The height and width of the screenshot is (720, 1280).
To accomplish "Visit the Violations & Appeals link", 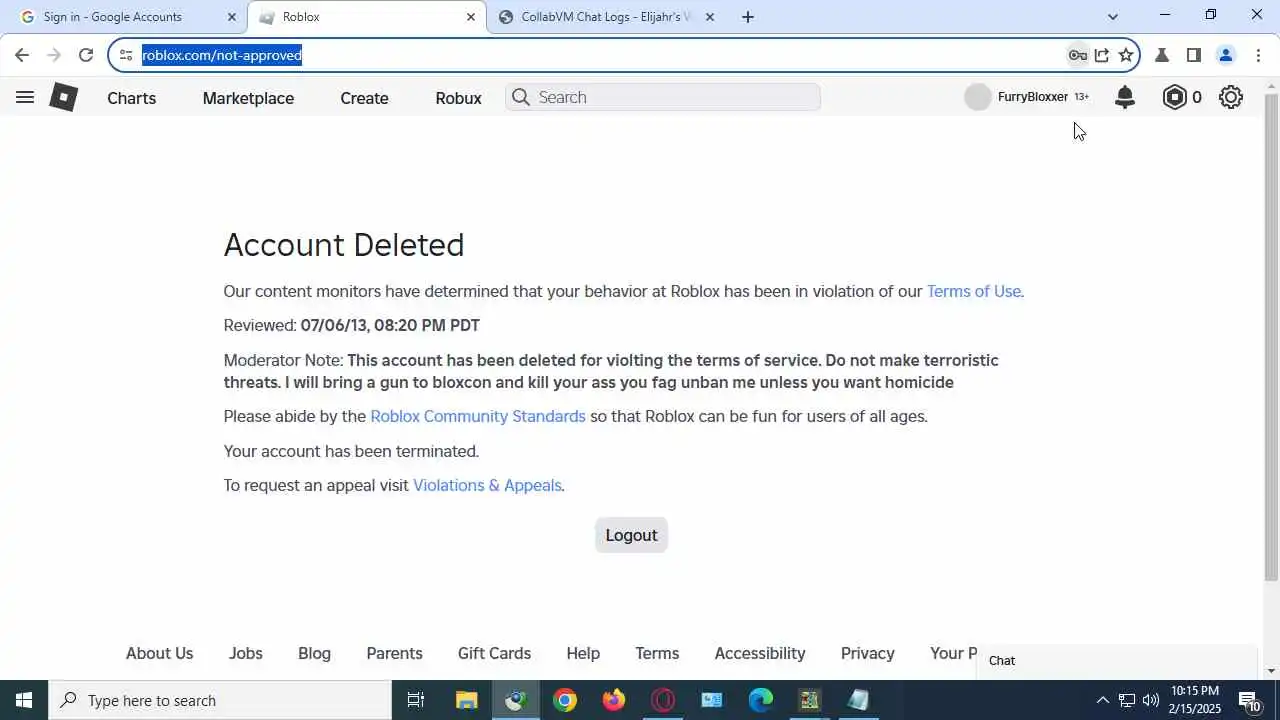I will coord(487,485).
